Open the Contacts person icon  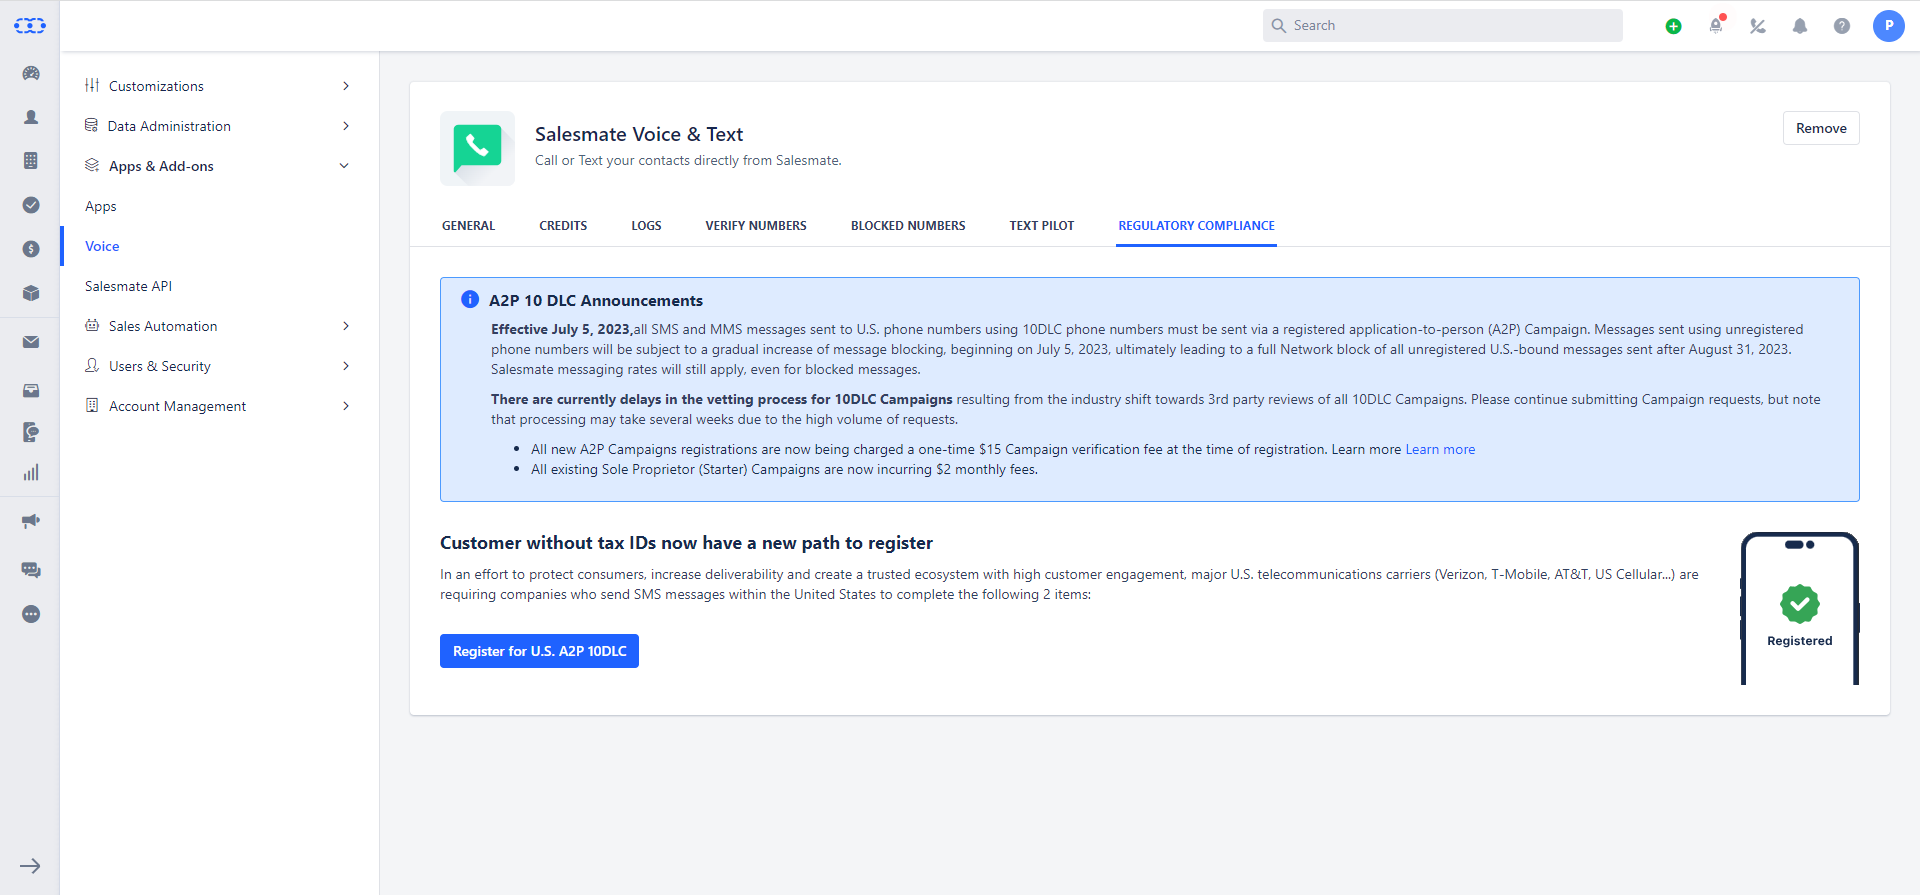point(31,117)
